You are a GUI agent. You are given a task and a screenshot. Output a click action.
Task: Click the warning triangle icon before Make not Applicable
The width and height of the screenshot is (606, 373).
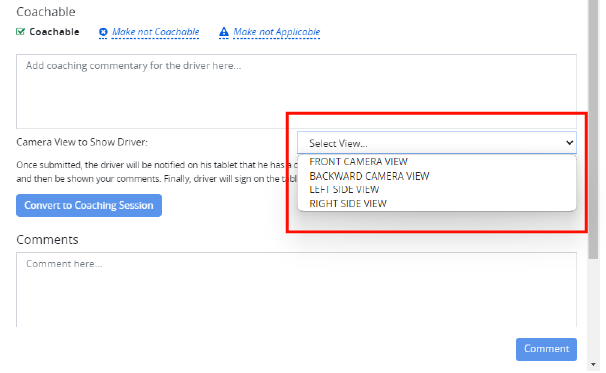[x=224, y=32]
